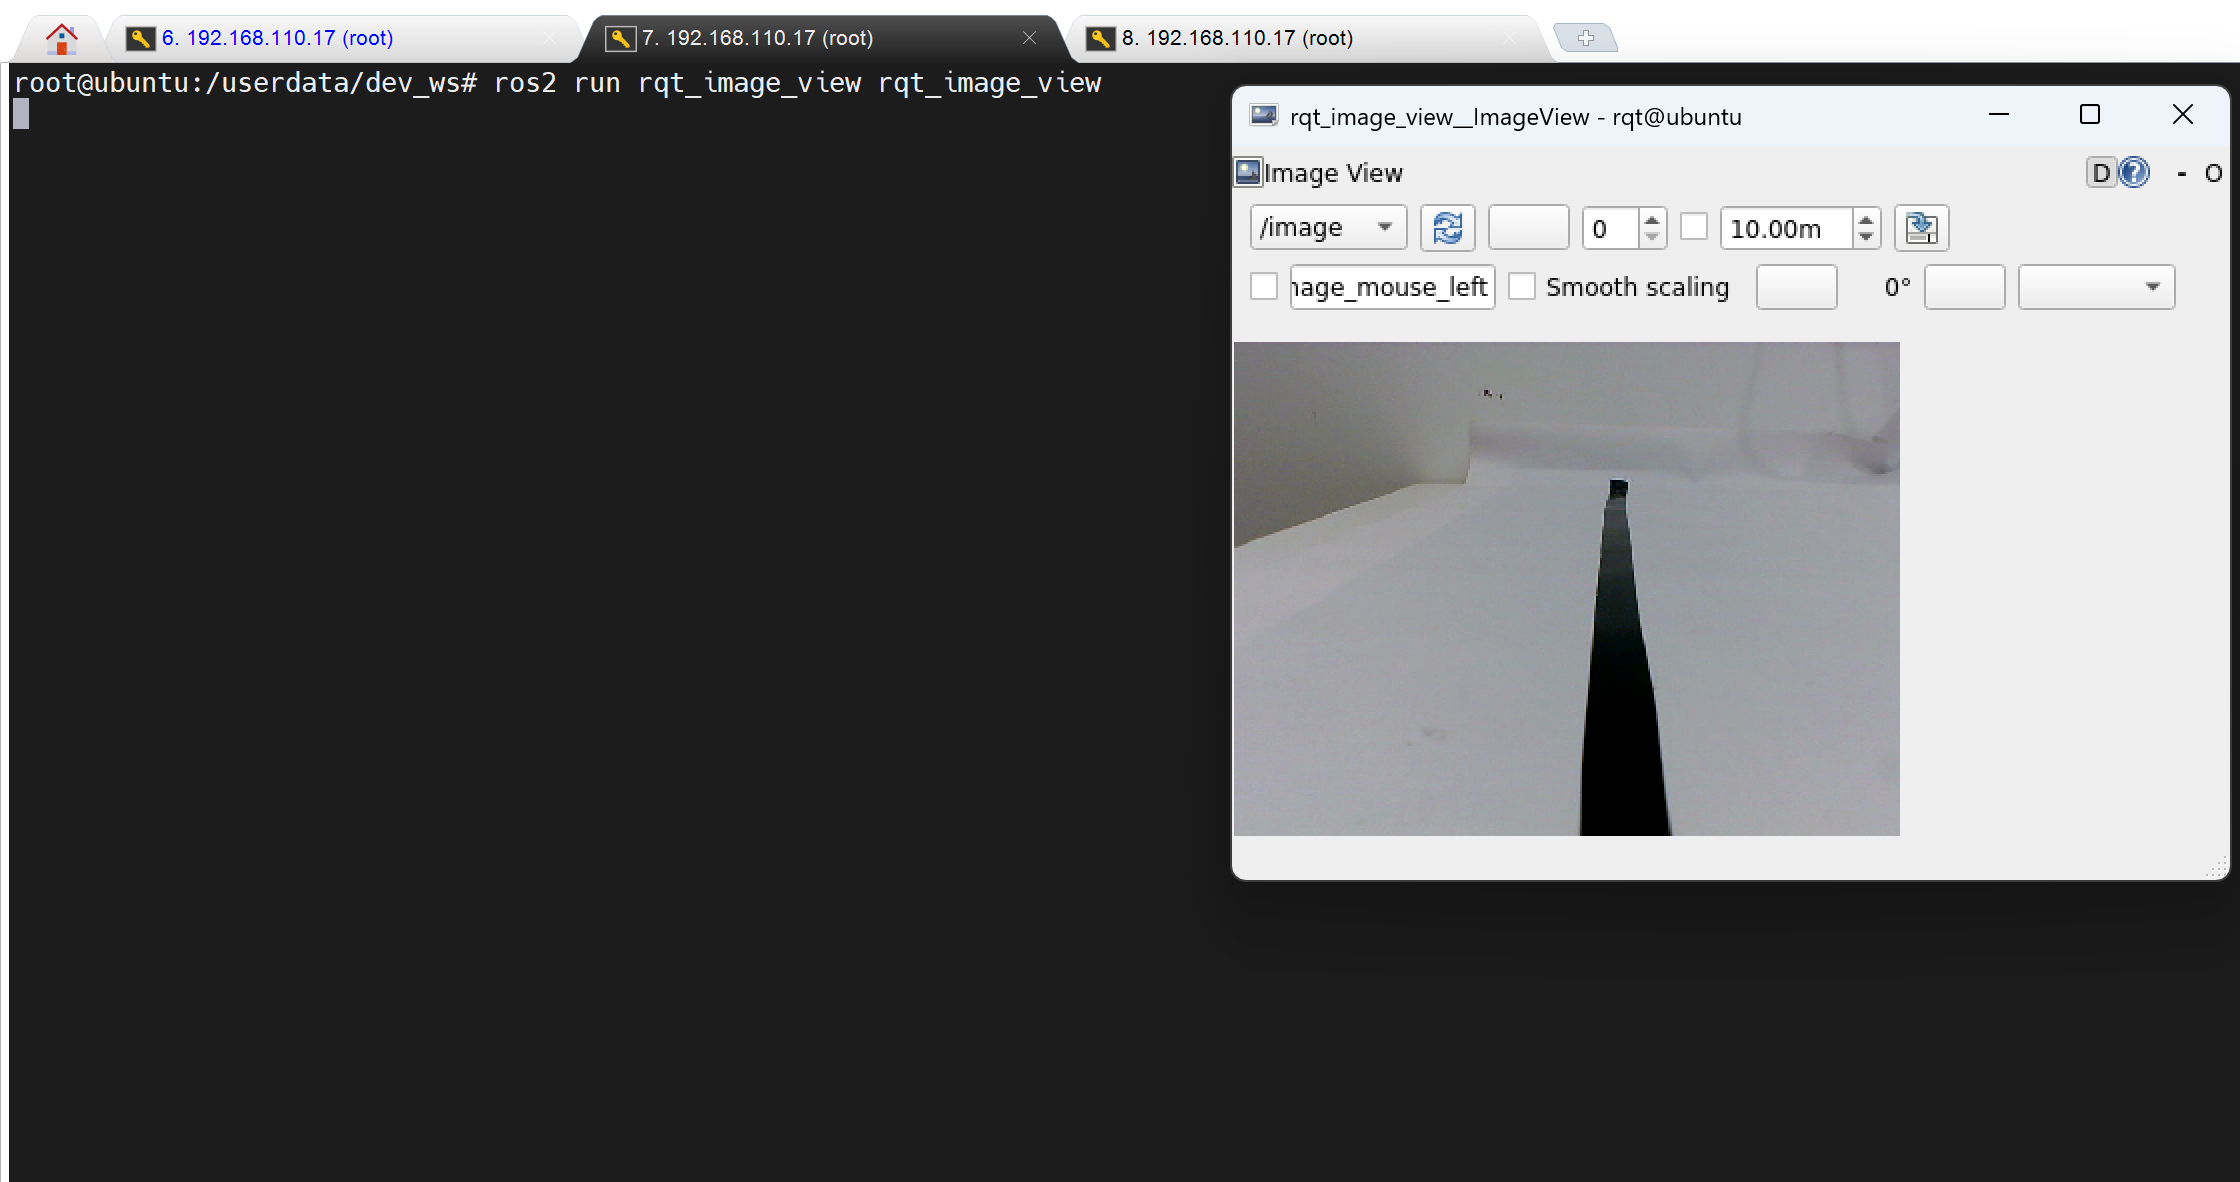Click the blank button right of 0°

(x=1964, y=287)
